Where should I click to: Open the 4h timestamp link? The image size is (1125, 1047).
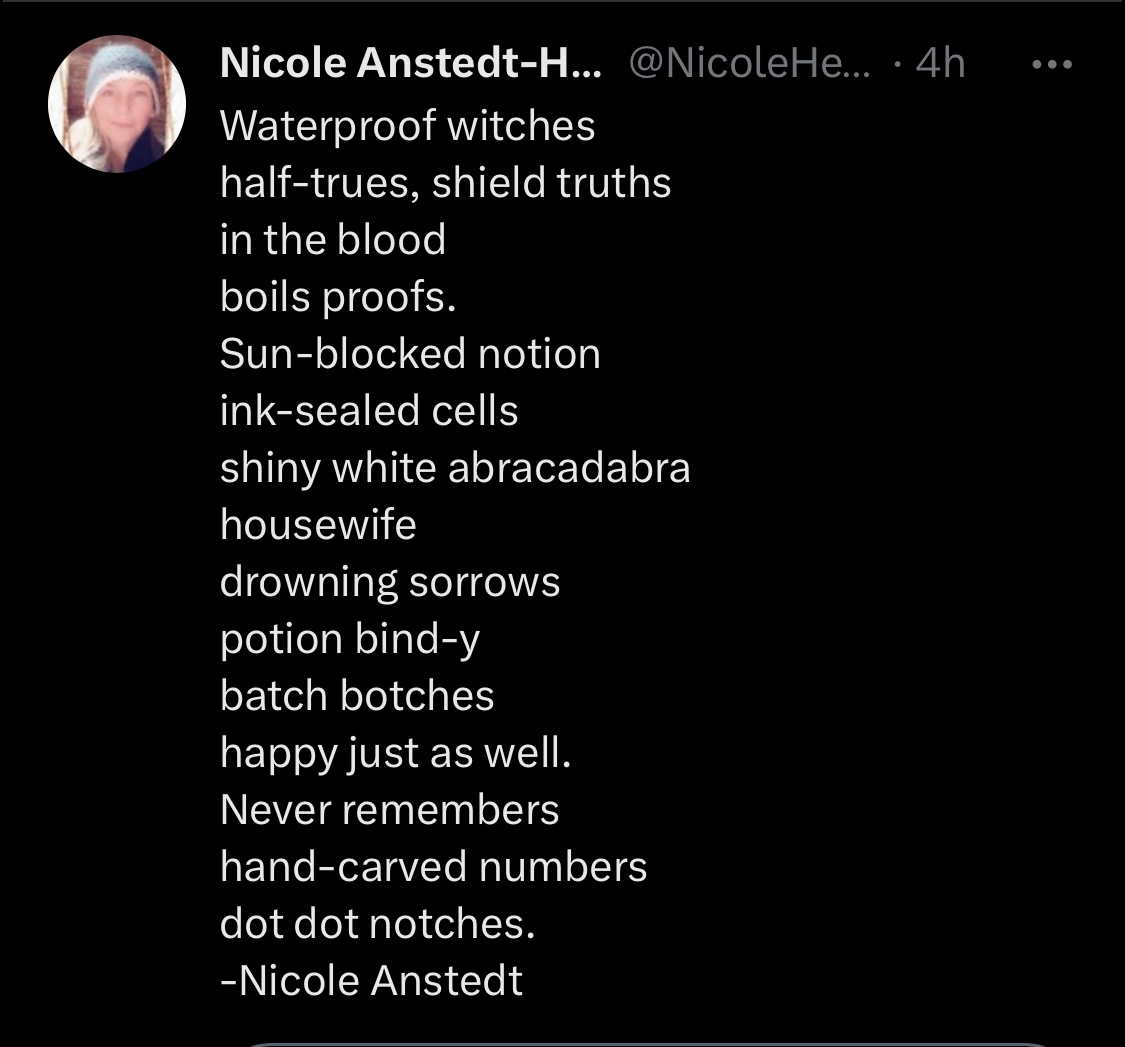pyautogui.click(x=940, y=65)
